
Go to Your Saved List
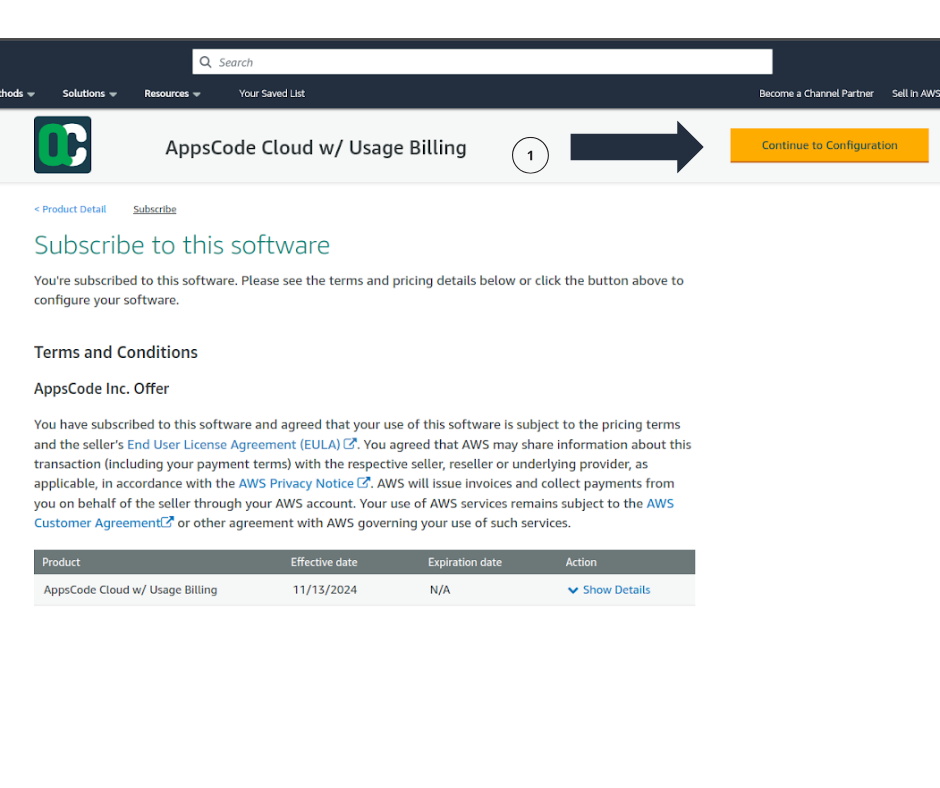click(x=272, y=94)
